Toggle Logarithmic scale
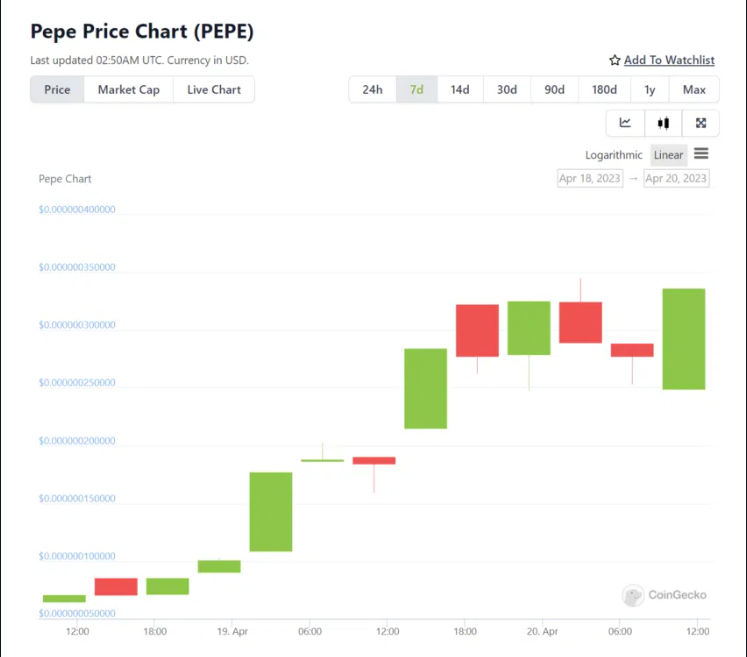This screenshot has height=657, width=747. tap(614, 155)
